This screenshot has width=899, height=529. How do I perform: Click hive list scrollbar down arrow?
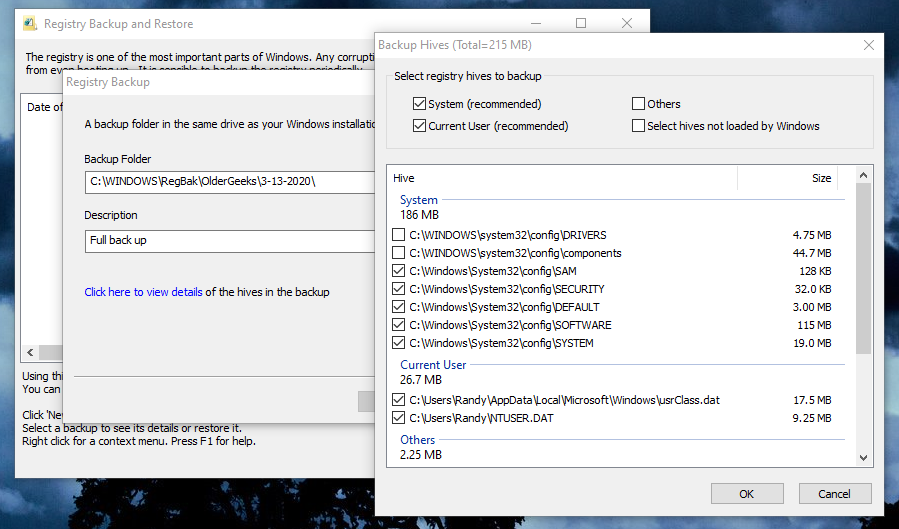(863, 458)
